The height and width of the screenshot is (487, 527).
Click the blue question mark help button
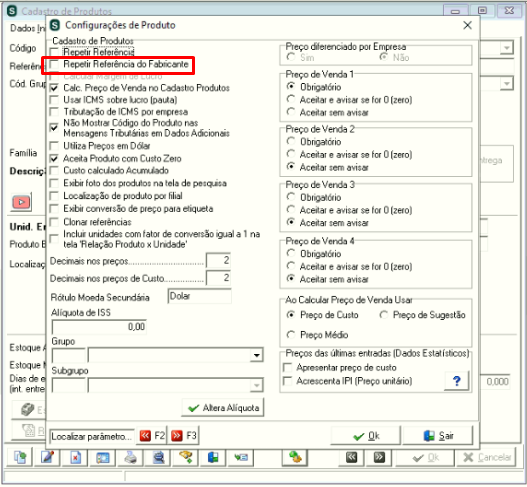tap(456, 381)
